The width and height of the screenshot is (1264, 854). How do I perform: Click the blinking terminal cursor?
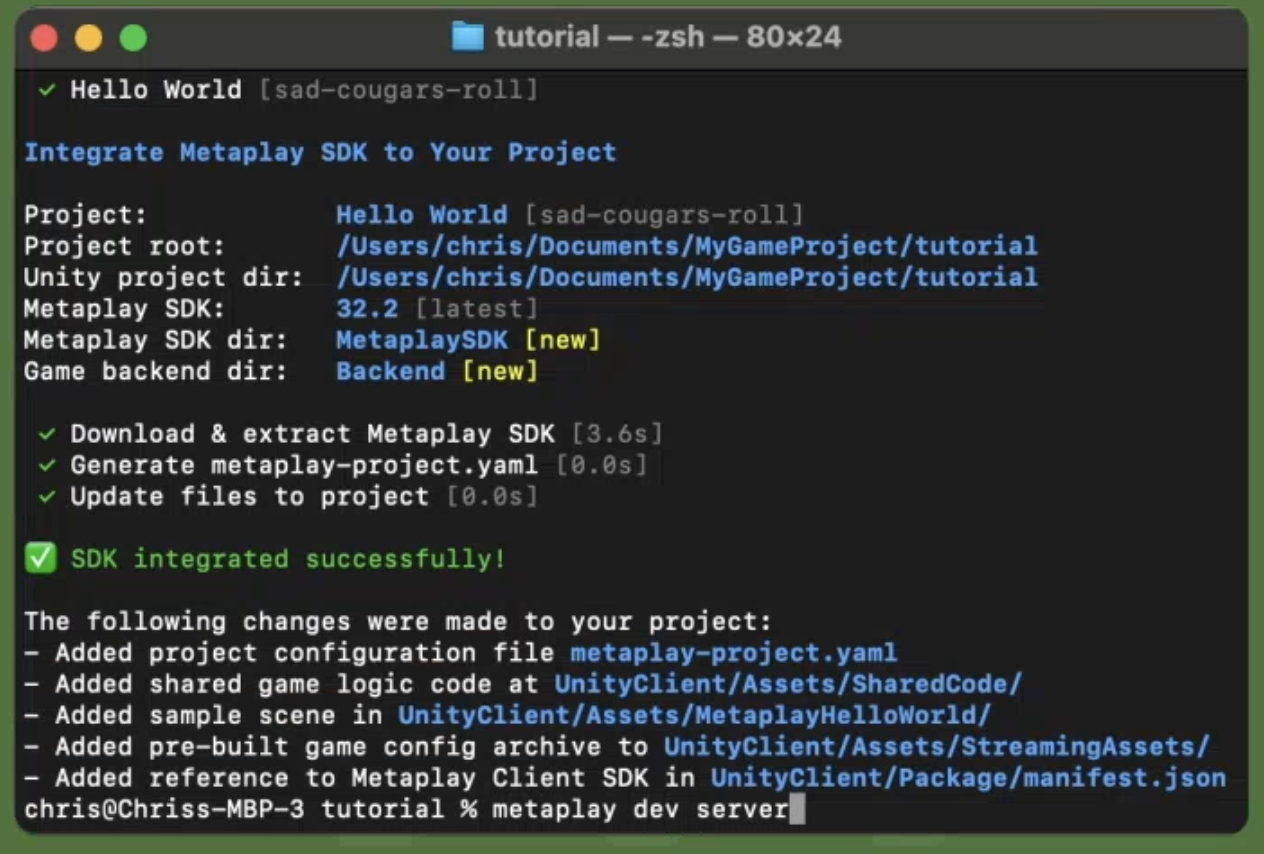[x=795, y=809]
